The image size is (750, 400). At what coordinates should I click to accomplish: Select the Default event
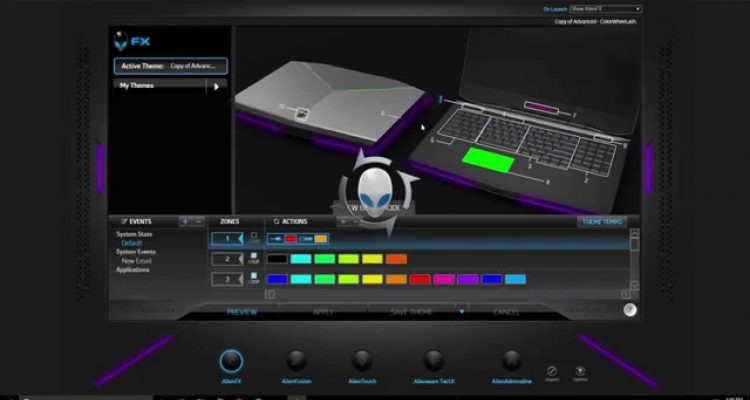pyautogui.click(x=132, y=243)
